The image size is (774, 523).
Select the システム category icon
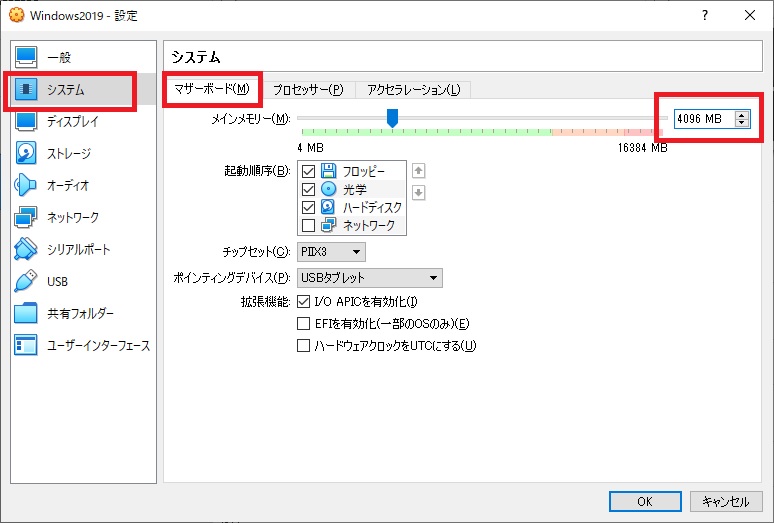pyautogui.click(x=26, y=89)
